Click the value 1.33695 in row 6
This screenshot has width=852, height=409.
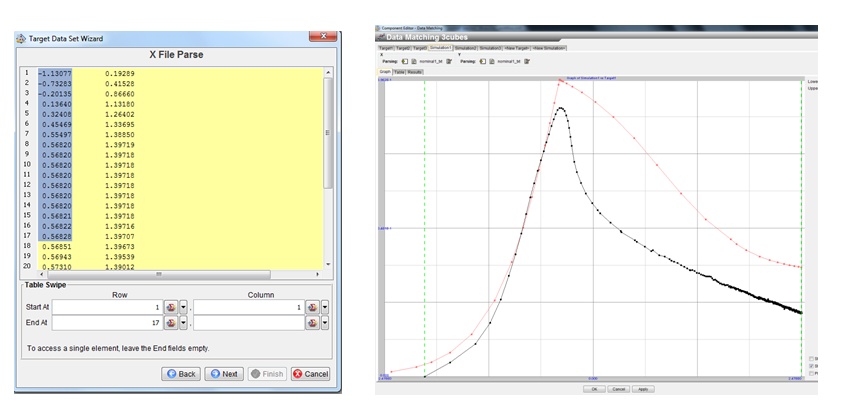[x=120, y=124]
